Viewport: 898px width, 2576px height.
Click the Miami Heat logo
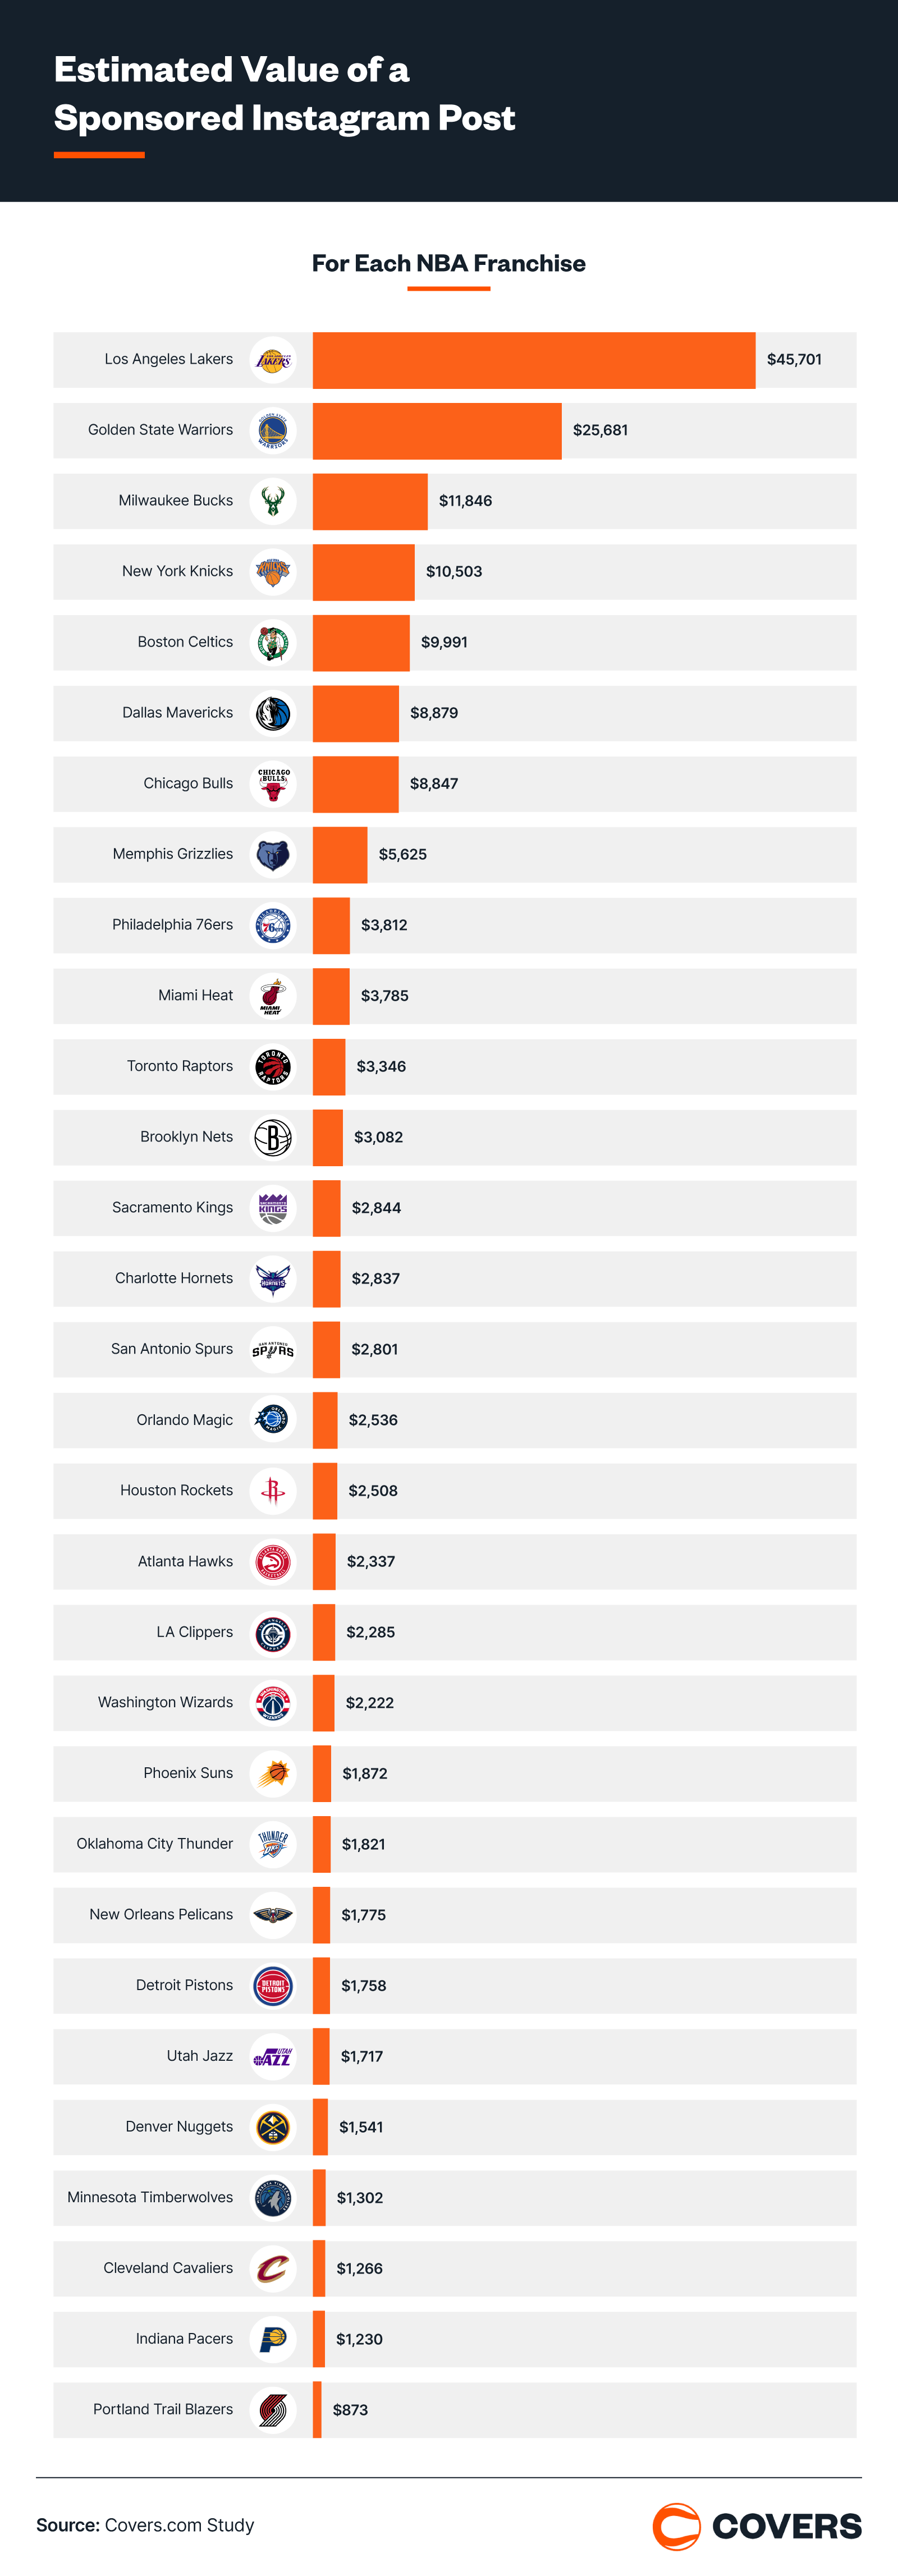point(273,996)
